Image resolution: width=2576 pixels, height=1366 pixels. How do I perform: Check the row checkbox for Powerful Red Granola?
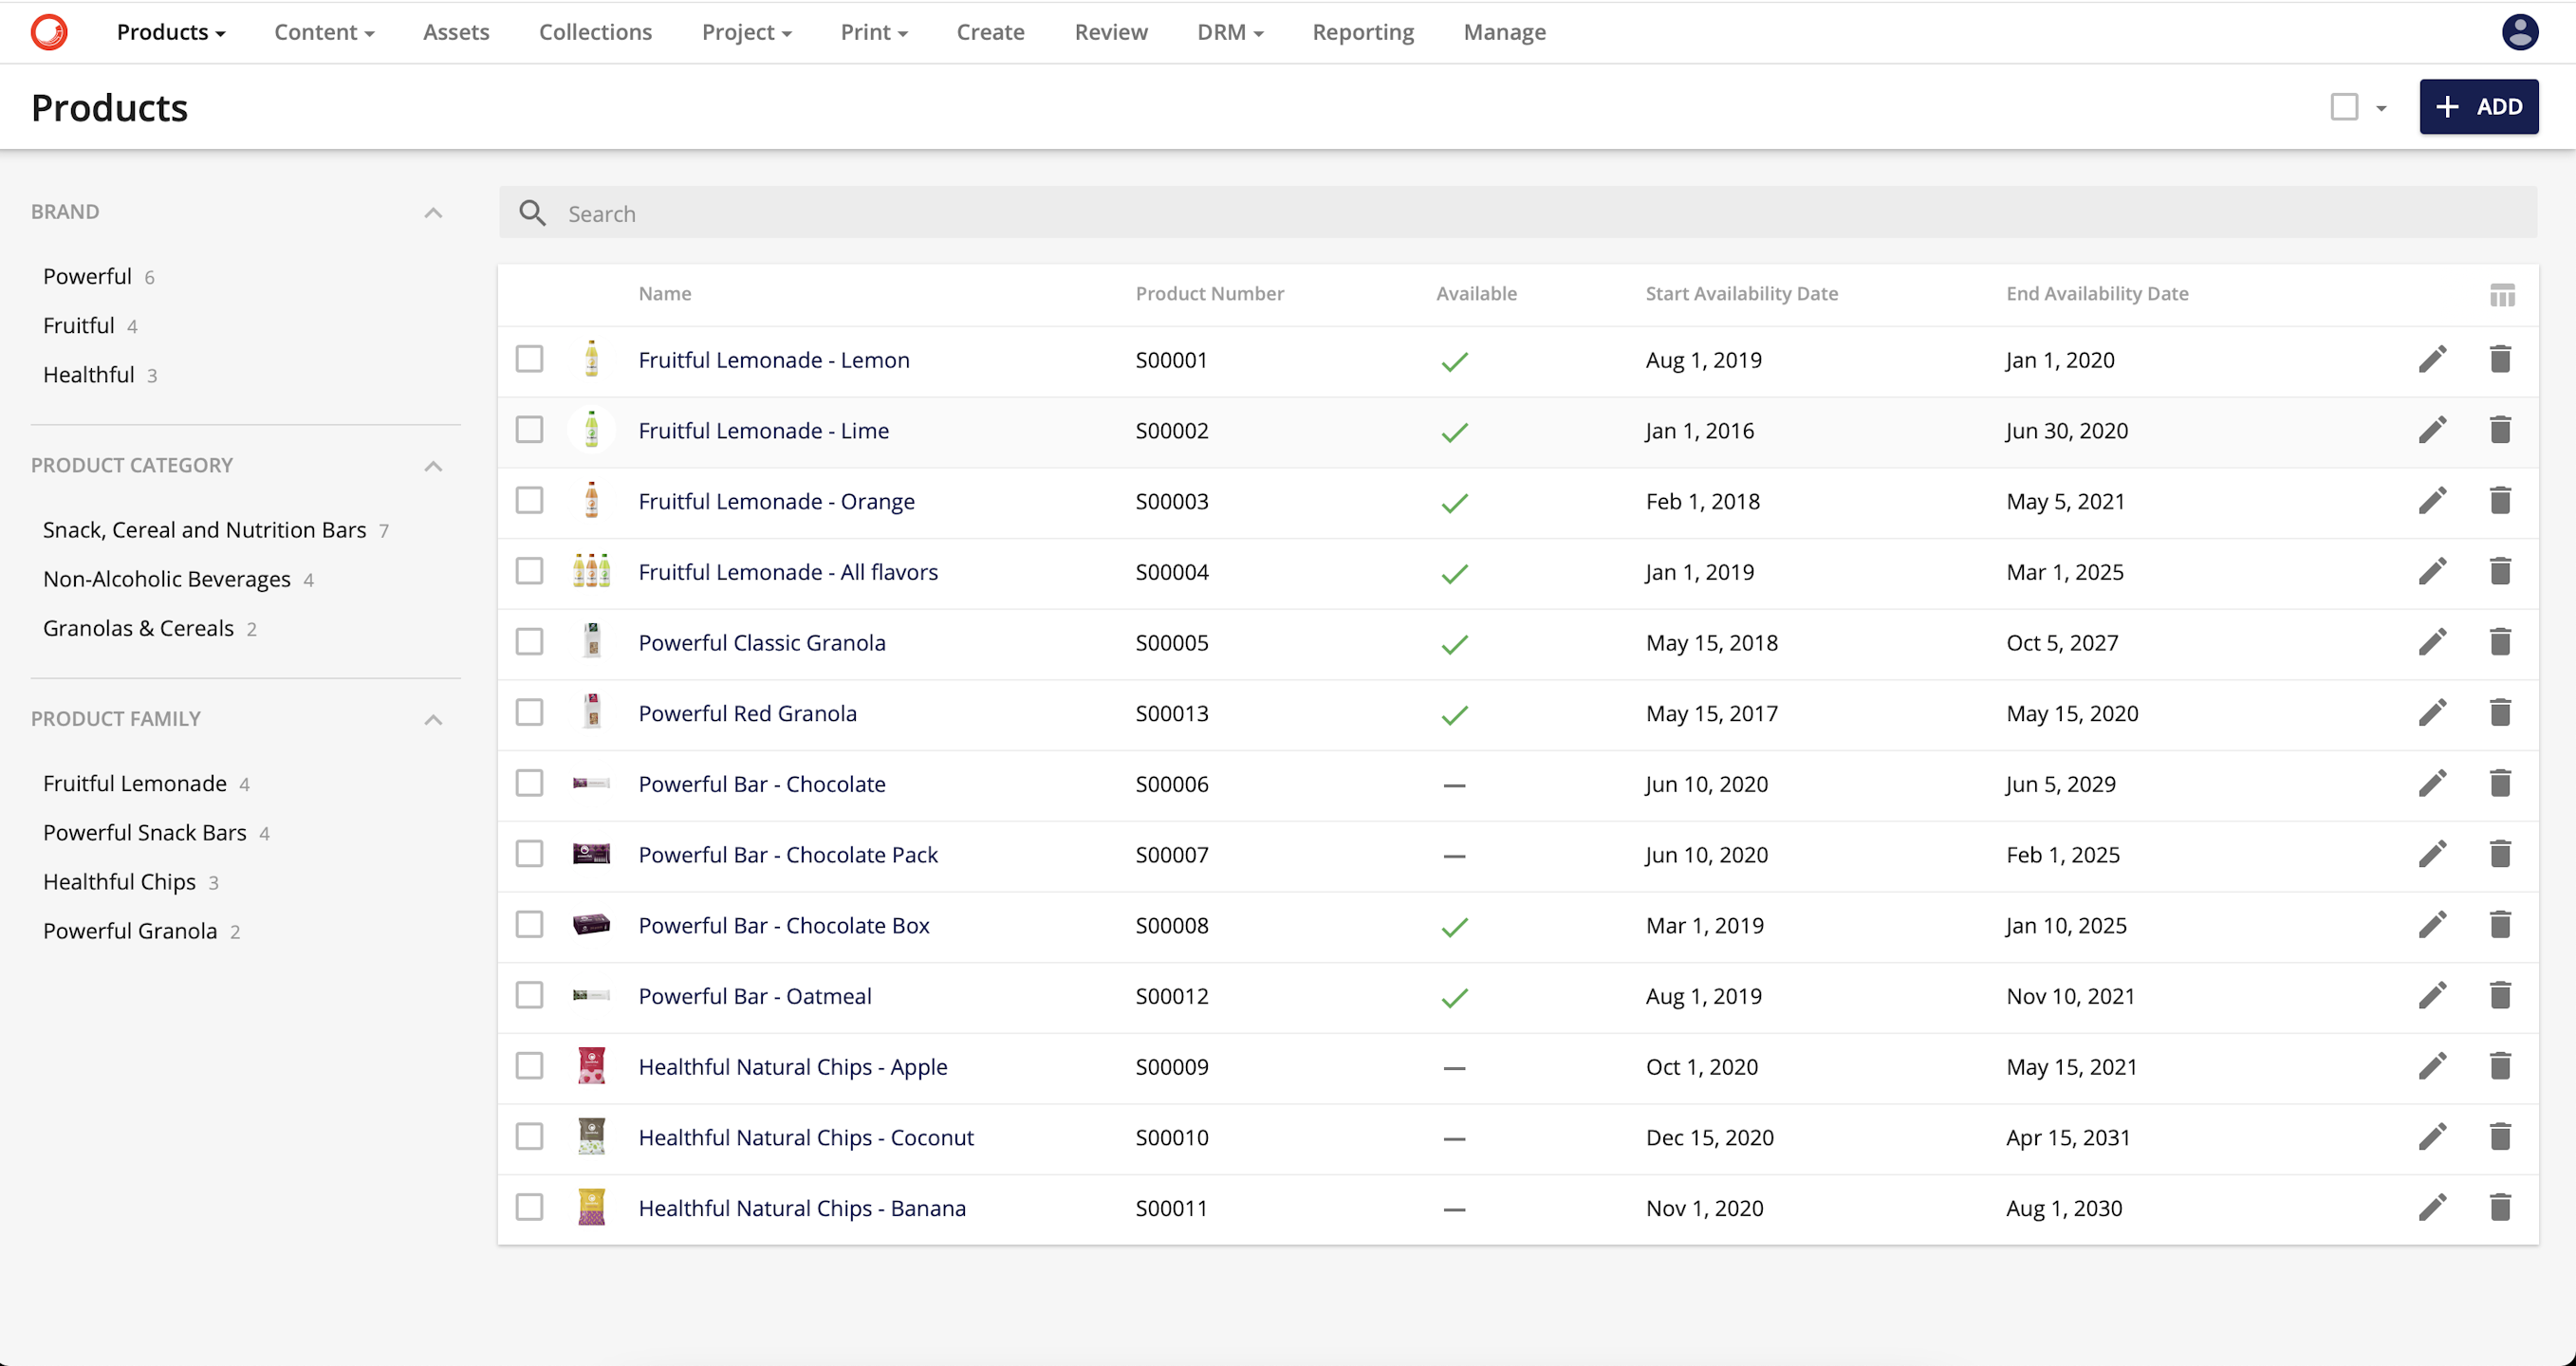pos(529,712)
